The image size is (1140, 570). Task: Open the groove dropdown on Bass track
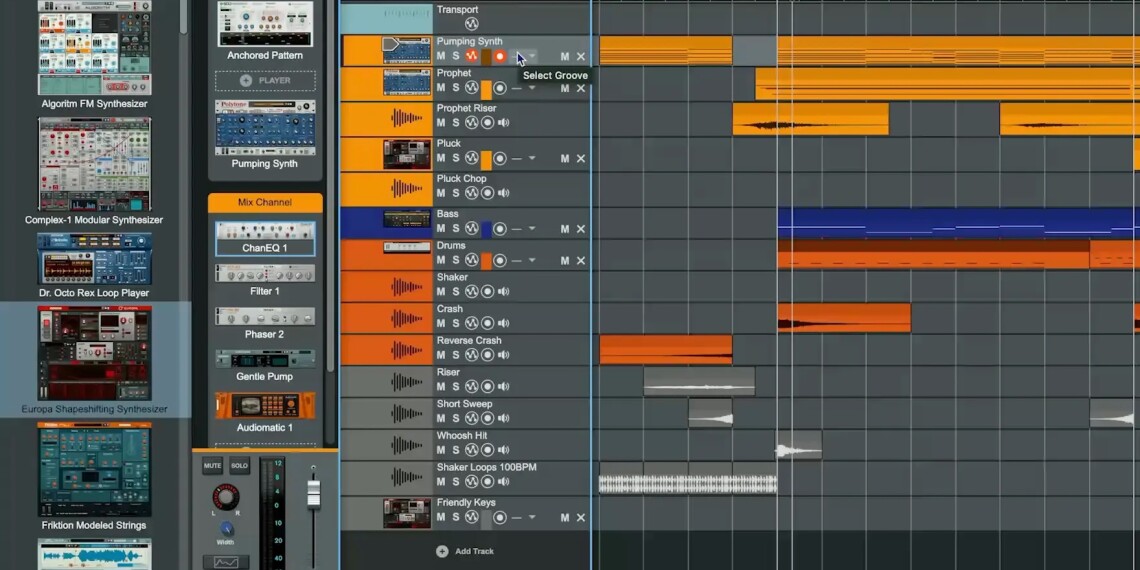(x=532, y=229)
